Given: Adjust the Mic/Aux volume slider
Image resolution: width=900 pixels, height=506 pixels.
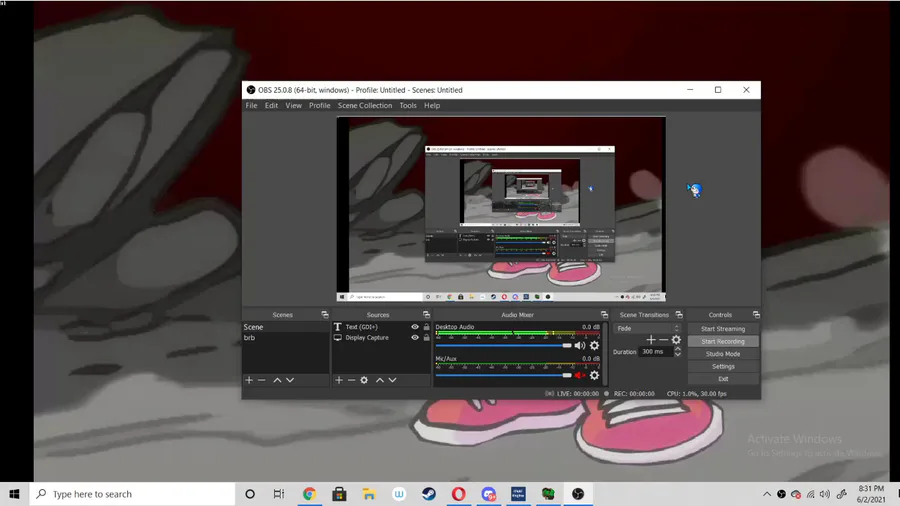Looking at the screenshot, I should click(504, 375).
